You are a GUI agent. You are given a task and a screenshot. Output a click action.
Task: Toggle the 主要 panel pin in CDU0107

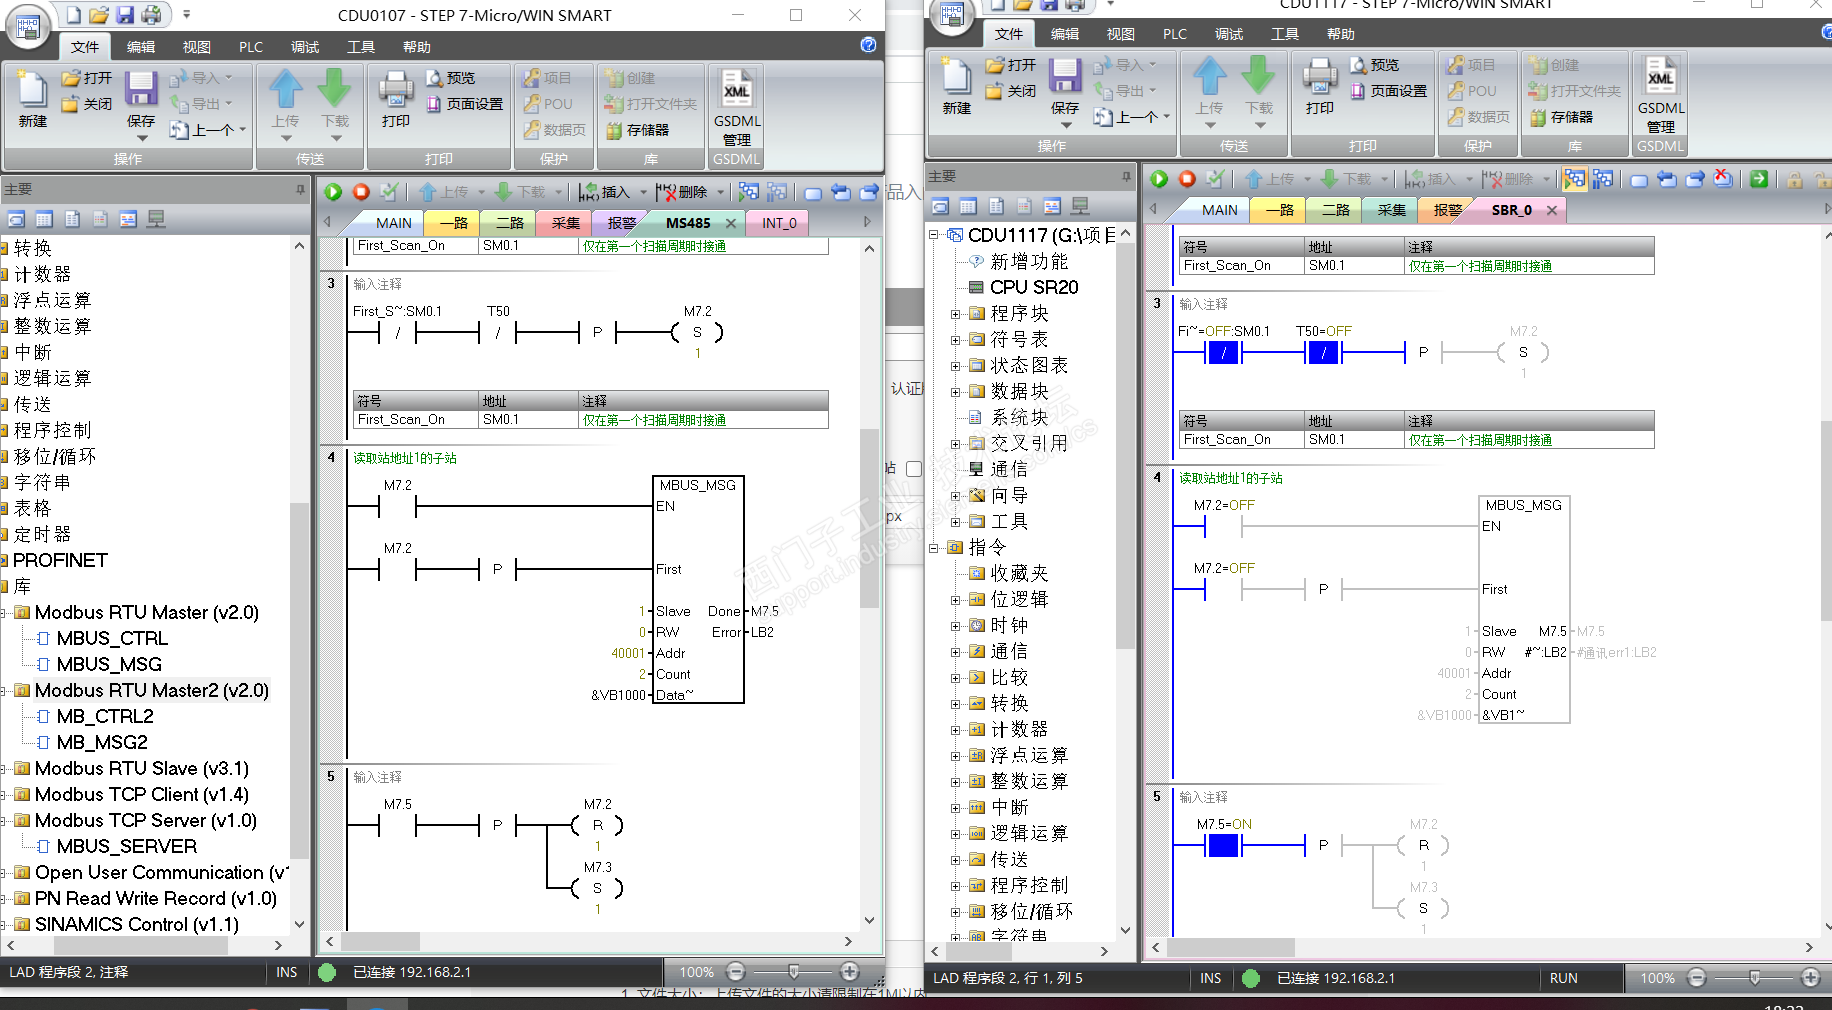coord(300,189)
